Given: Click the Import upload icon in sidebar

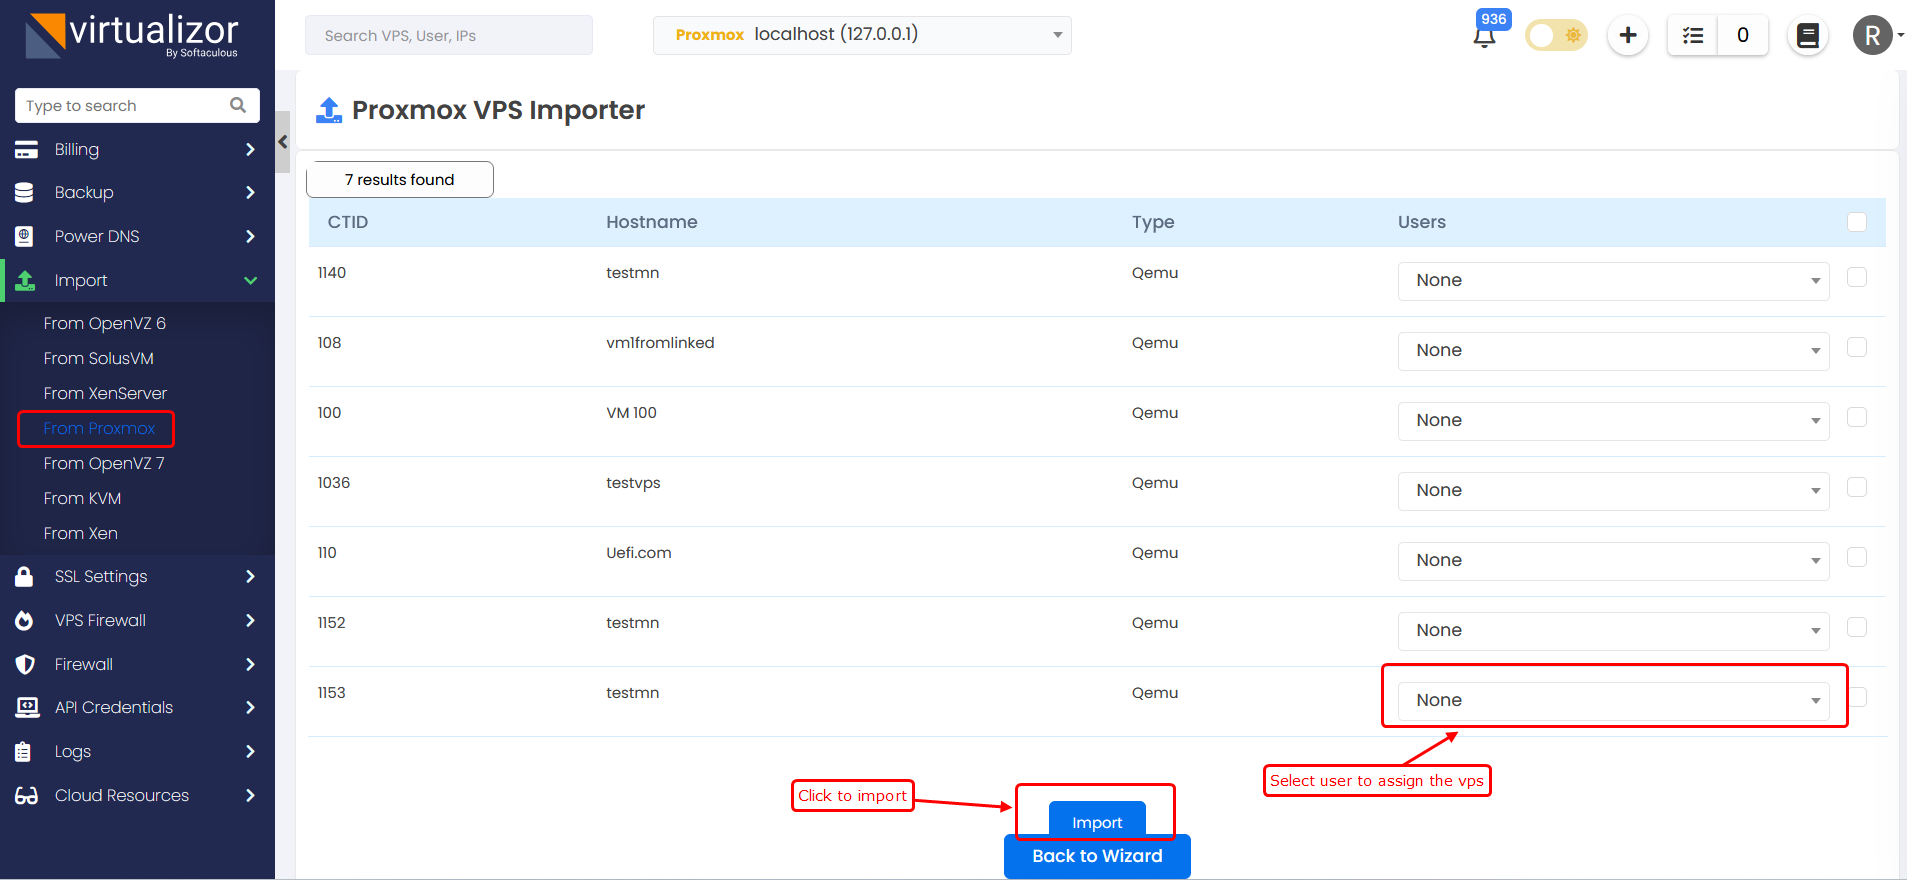Looking at the screenshot, I should point(26,280).
